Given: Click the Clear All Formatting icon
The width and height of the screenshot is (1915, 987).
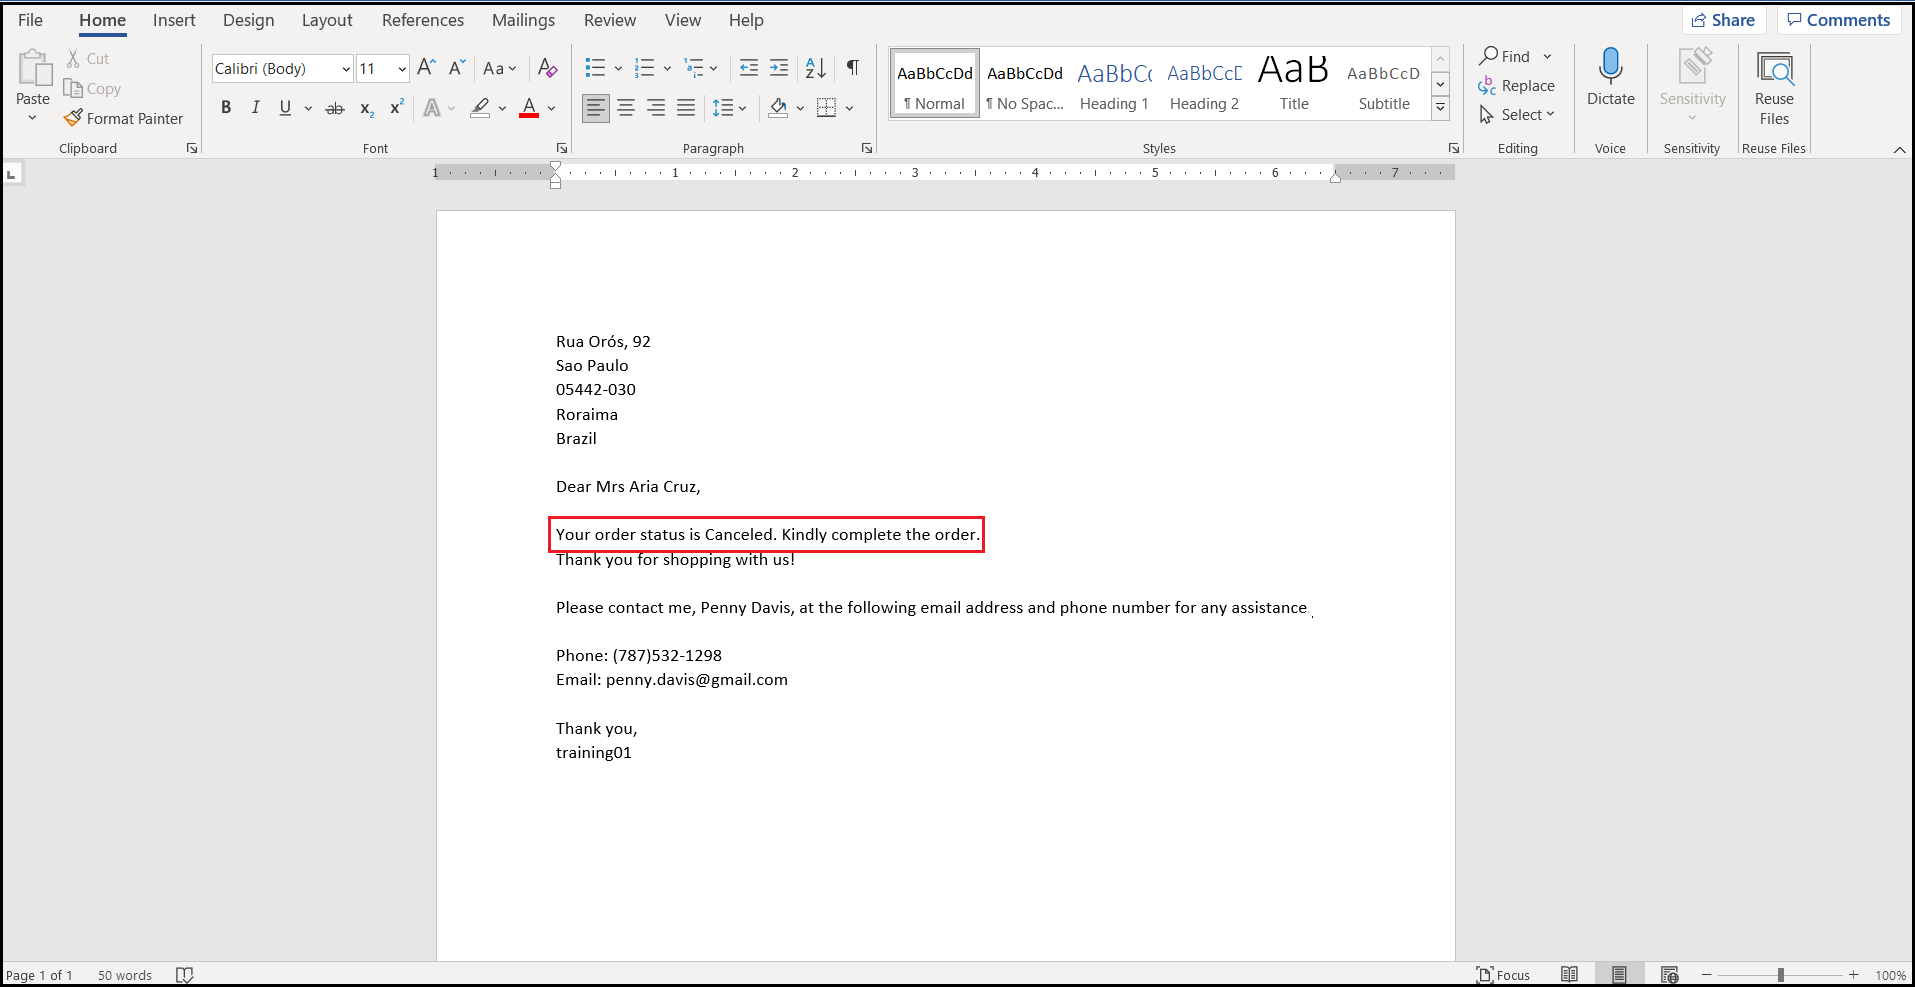Looking at the screenshot, I should [x=547, y=68].
